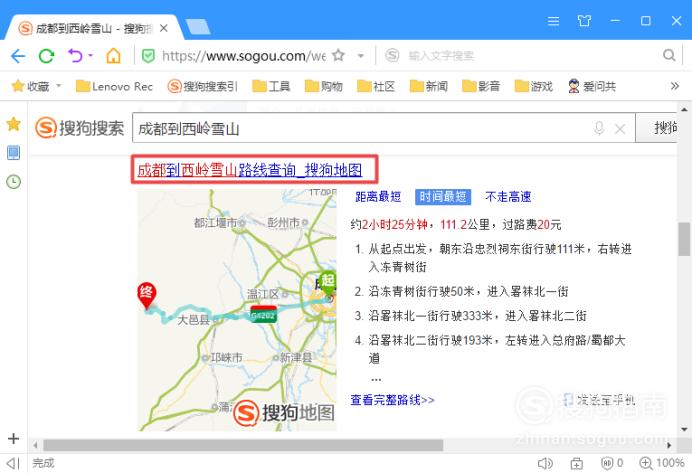The height and width of the screenshot is (473, 692).
Task: Open the main menu hamburger icon
Action: (553, 21)
